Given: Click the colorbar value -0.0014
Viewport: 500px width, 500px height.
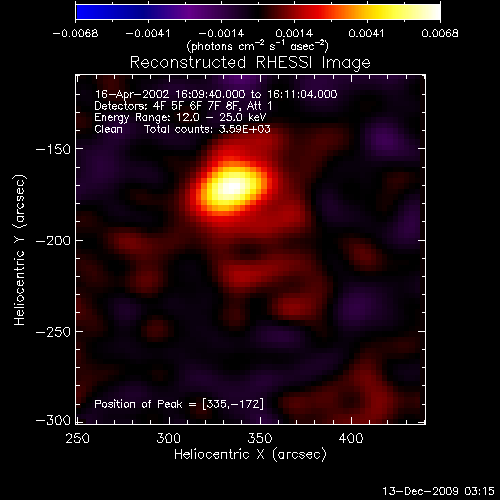Looking at the screenshot, I should [221, 34].
